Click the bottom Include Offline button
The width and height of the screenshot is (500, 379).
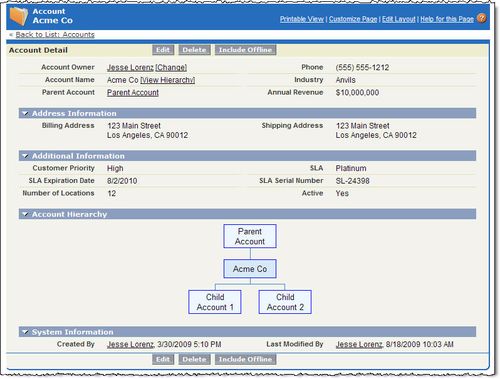coord(245,359)
